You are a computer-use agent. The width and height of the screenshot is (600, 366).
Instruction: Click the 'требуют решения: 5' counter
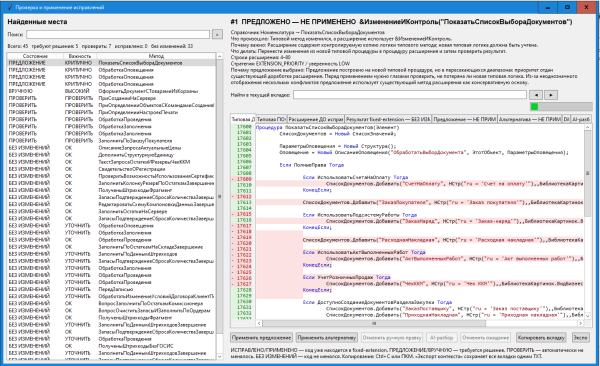pos(55,46)
